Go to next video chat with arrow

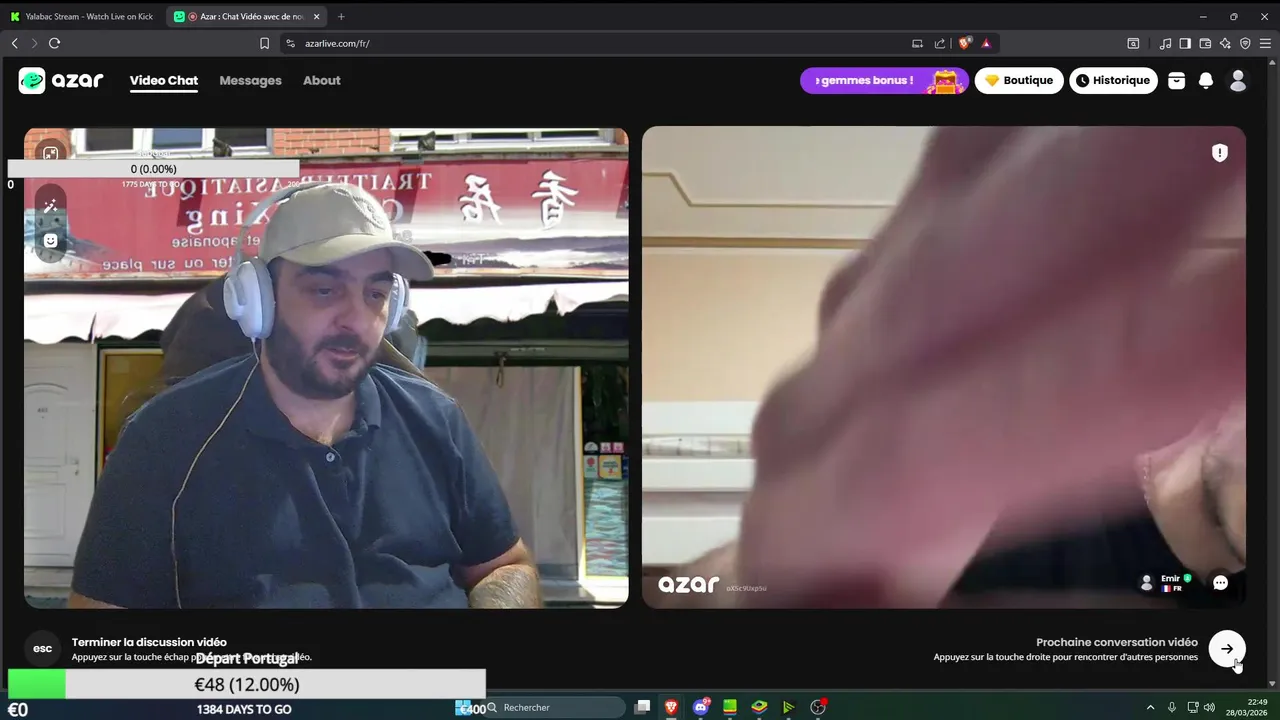pos(1227,649)
